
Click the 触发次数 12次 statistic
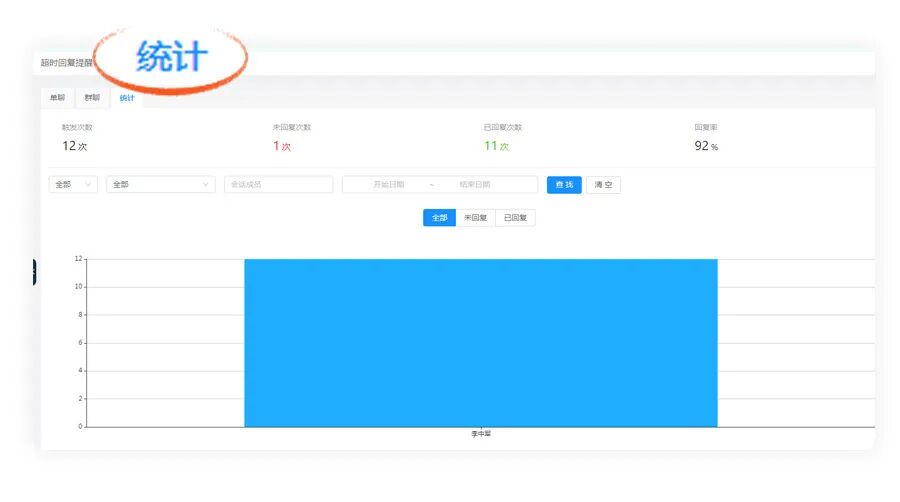pyautogui.click(x=75, y=146)
